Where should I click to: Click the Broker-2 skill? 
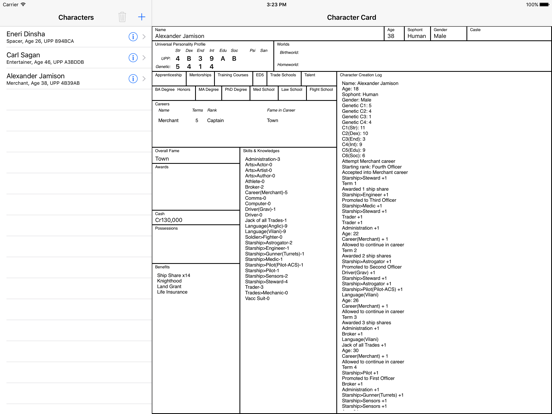(x=254, y=187)
